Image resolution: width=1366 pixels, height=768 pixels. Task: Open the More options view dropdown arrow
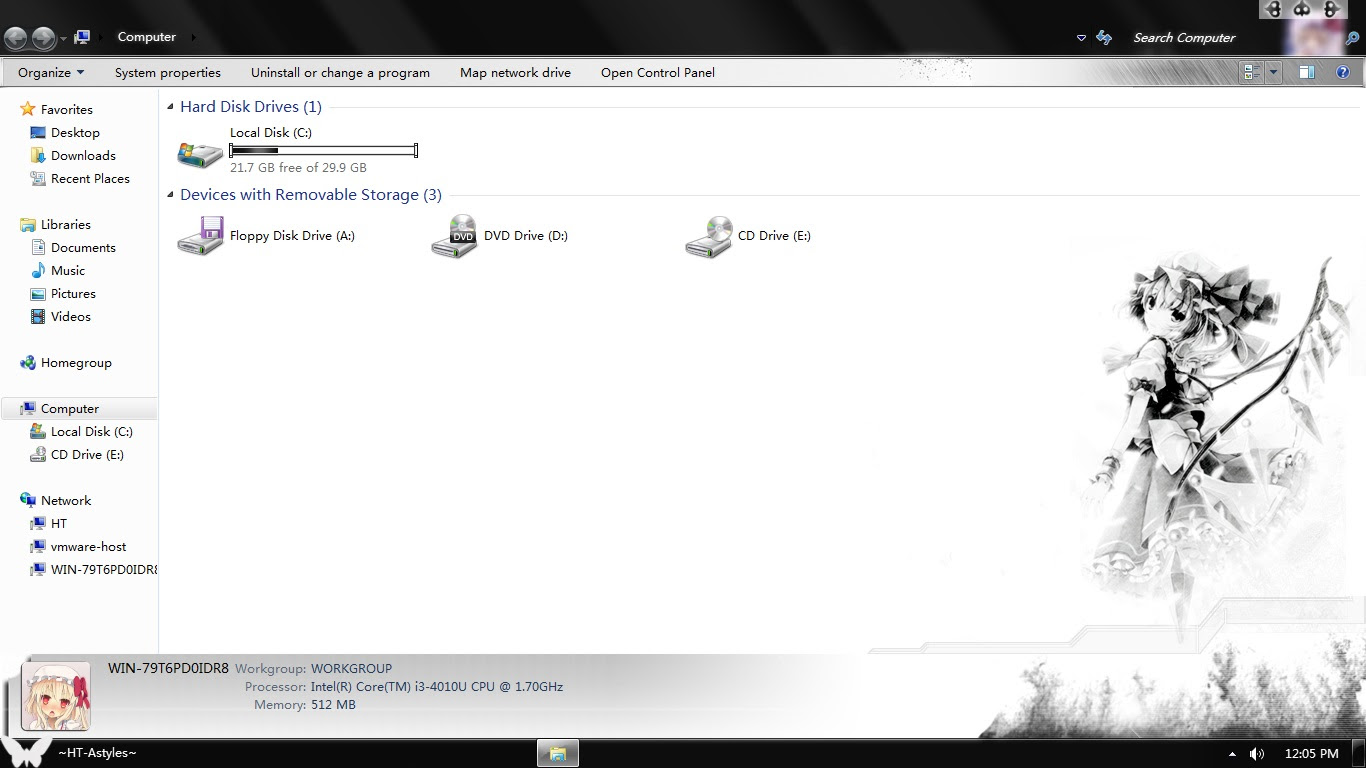1273,72
